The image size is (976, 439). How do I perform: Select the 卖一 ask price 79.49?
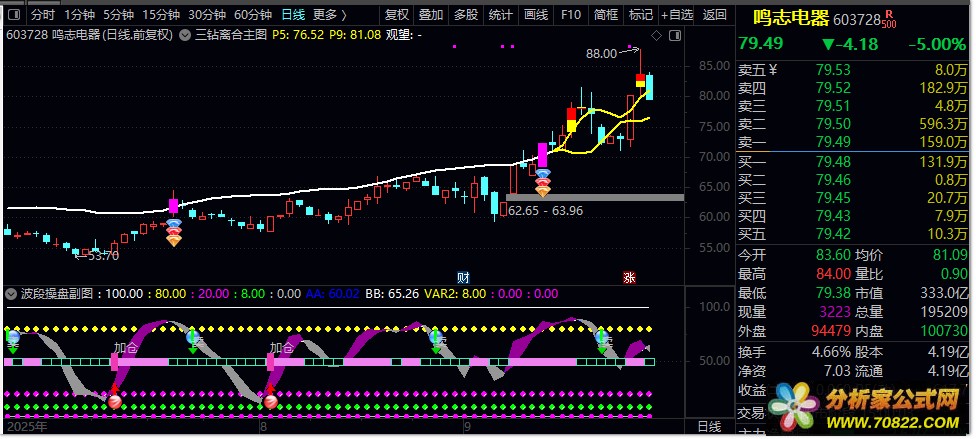coord(833,143)
